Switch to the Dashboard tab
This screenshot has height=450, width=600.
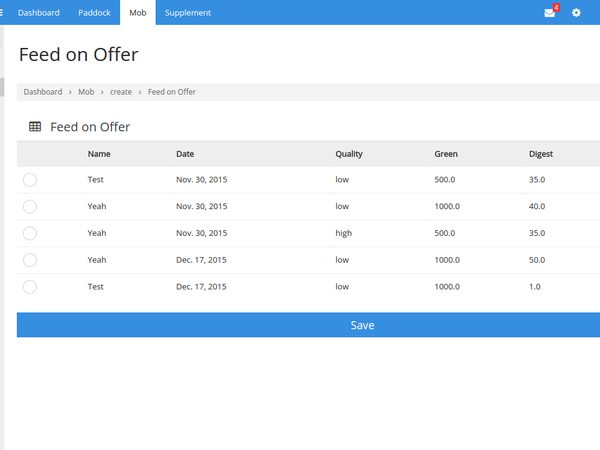click(x=39, y=13)
